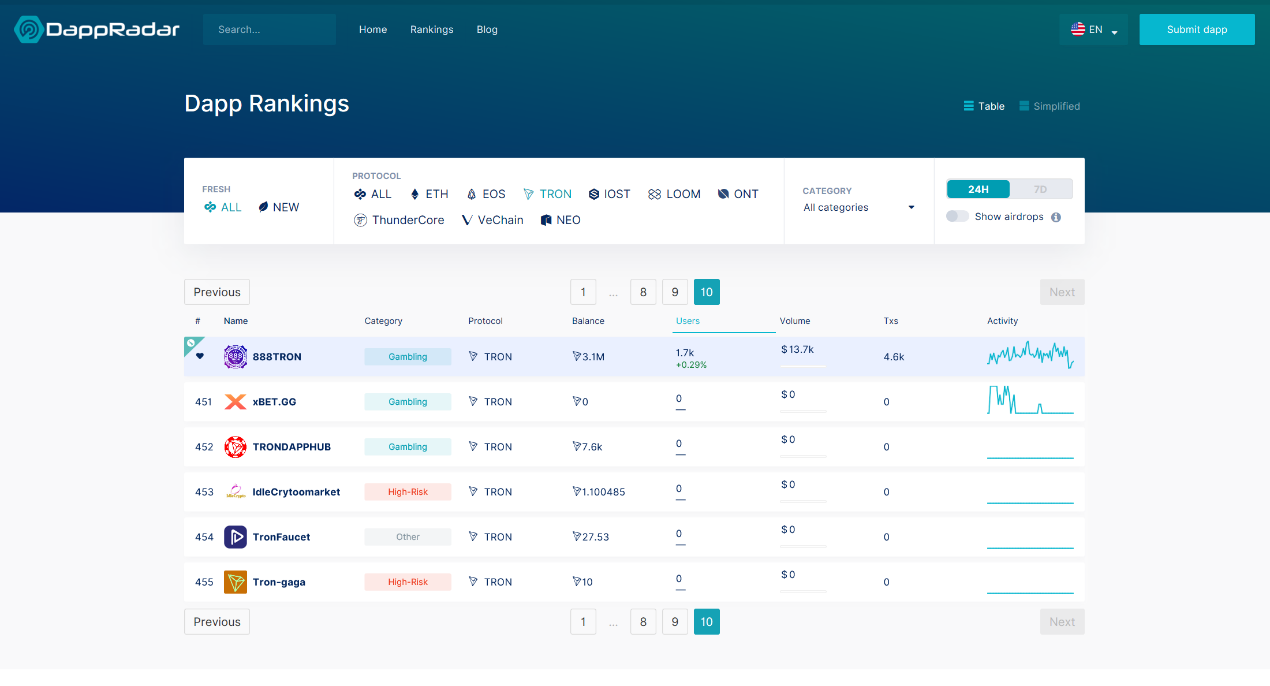The width and height of the screenshot is (1270, 686).
Task: Switch to the 24H timeframe
Action: [x=978, y=189]
